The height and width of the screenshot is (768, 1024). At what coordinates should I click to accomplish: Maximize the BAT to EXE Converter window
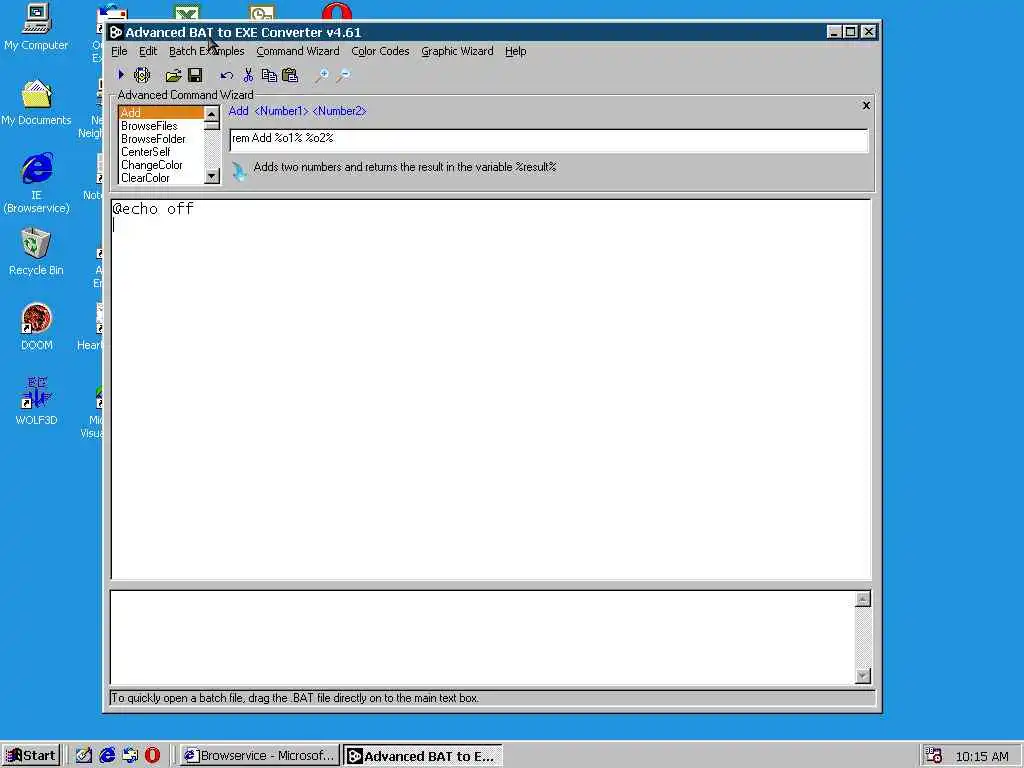pyautogui.click(x=850, y=31)
